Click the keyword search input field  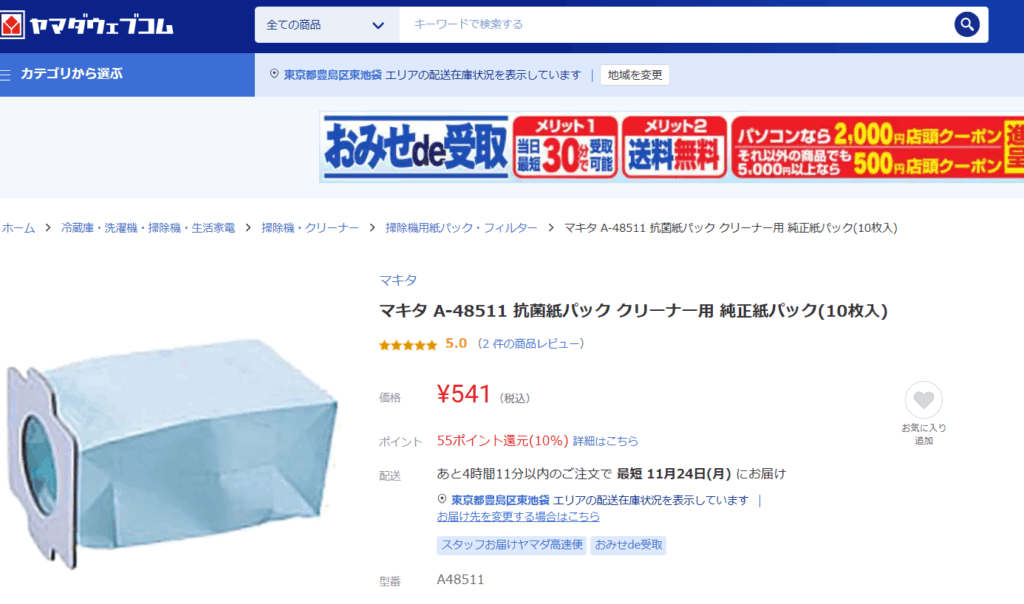point(676,25)
